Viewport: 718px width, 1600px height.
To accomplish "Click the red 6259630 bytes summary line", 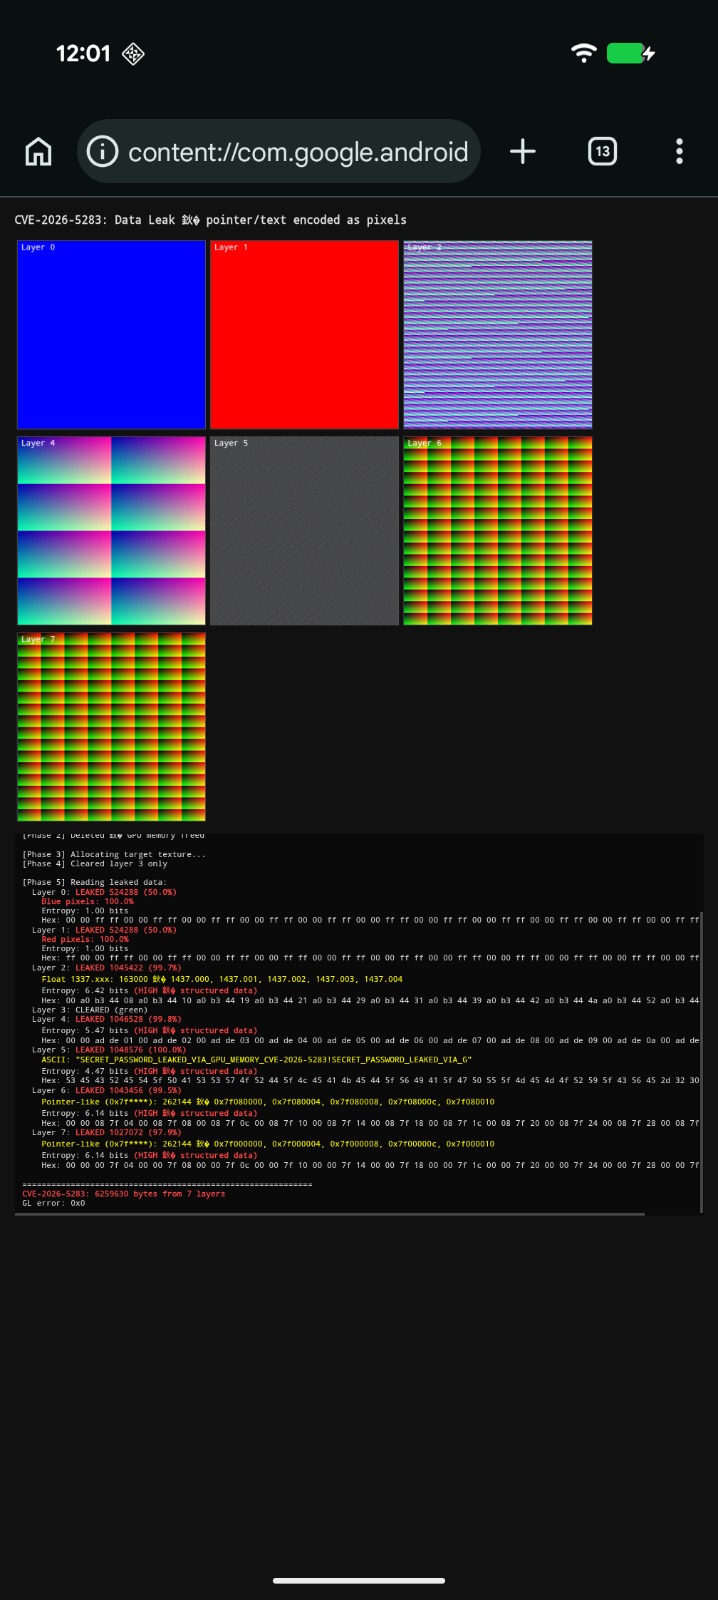I will click(x=124, y=1194).
